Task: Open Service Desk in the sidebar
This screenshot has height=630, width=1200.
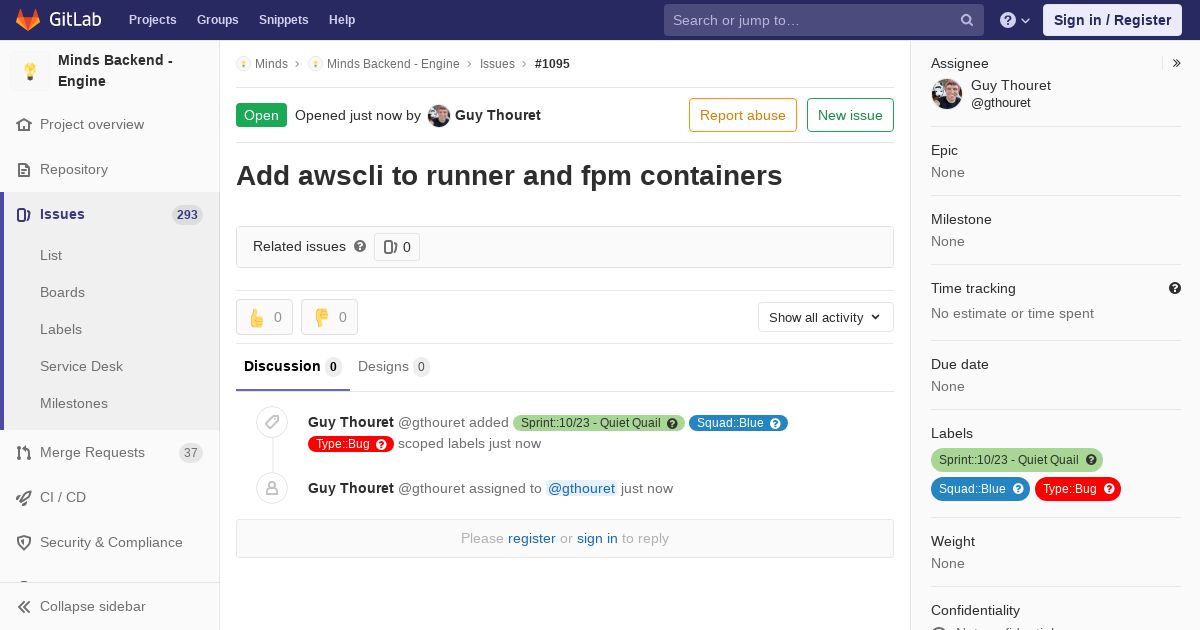Action: (x=81, y=366)
